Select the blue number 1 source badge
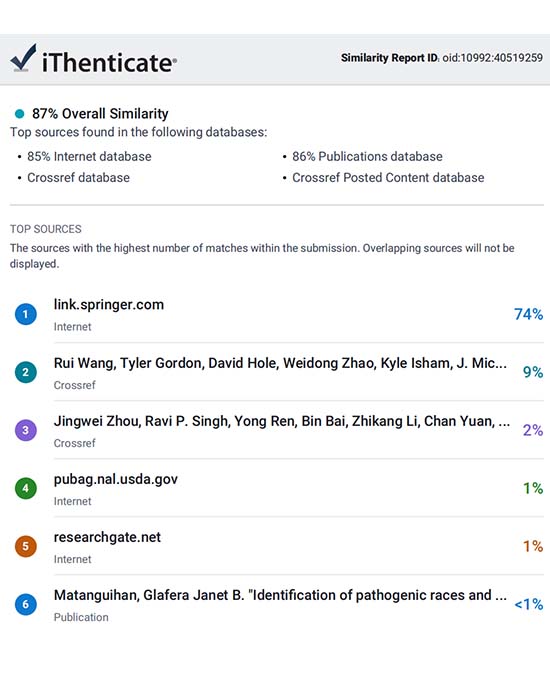550x680 pixels. click(x=26, y=314)
